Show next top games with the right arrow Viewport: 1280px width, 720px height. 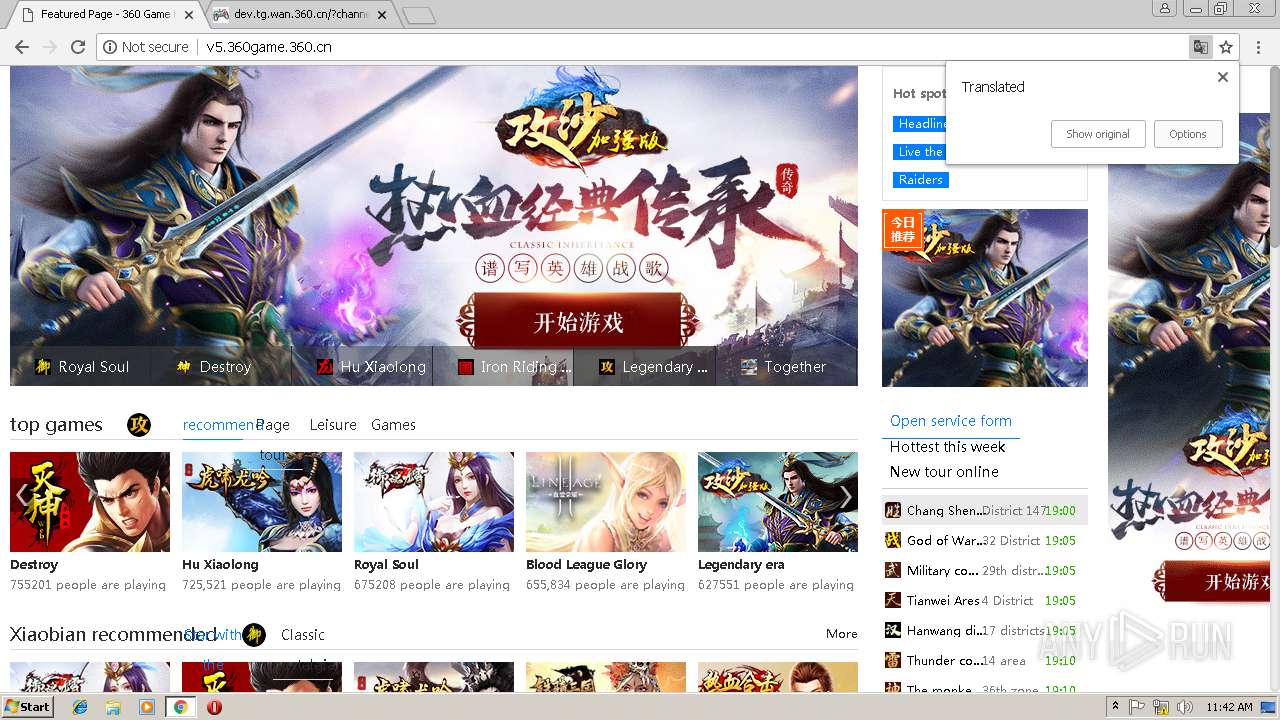(846, 497)
